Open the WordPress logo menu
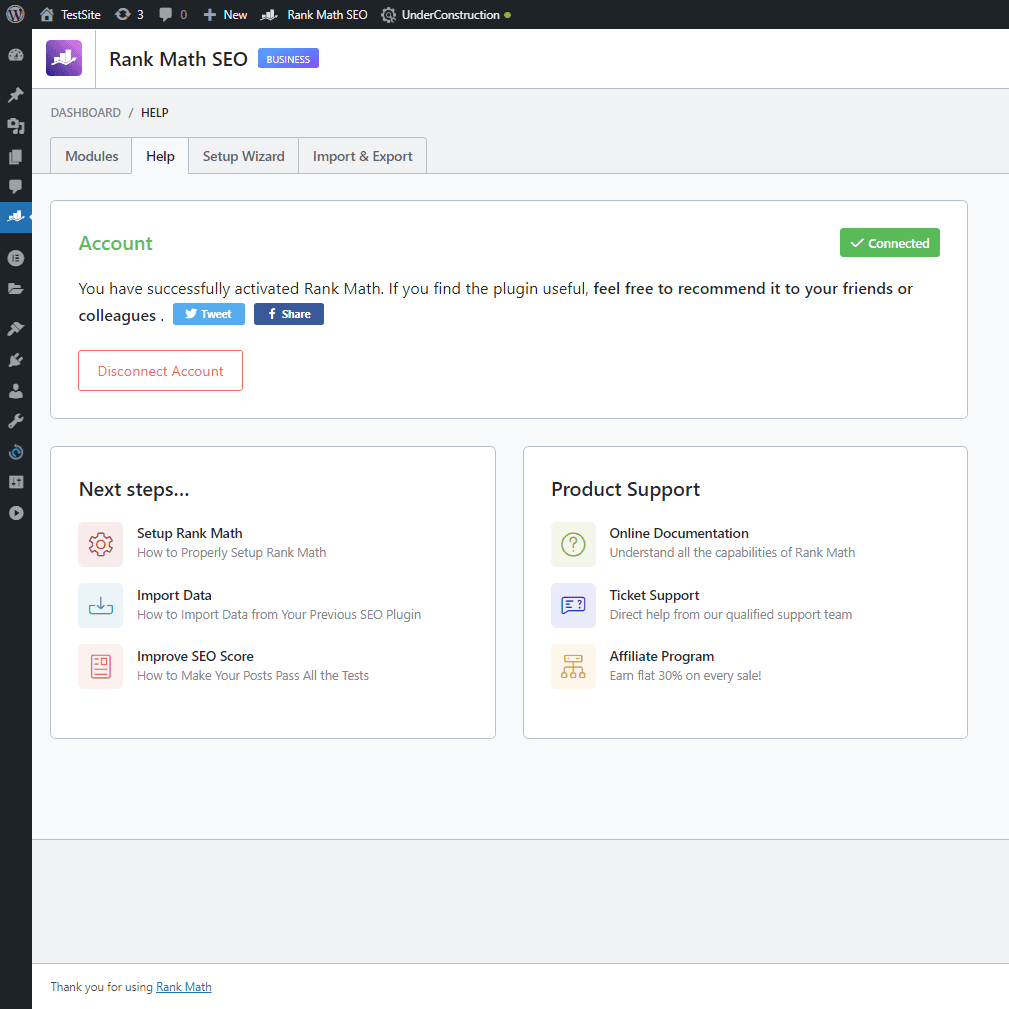The height and width of the screenshot is (1009, 1009). [15, 14]
